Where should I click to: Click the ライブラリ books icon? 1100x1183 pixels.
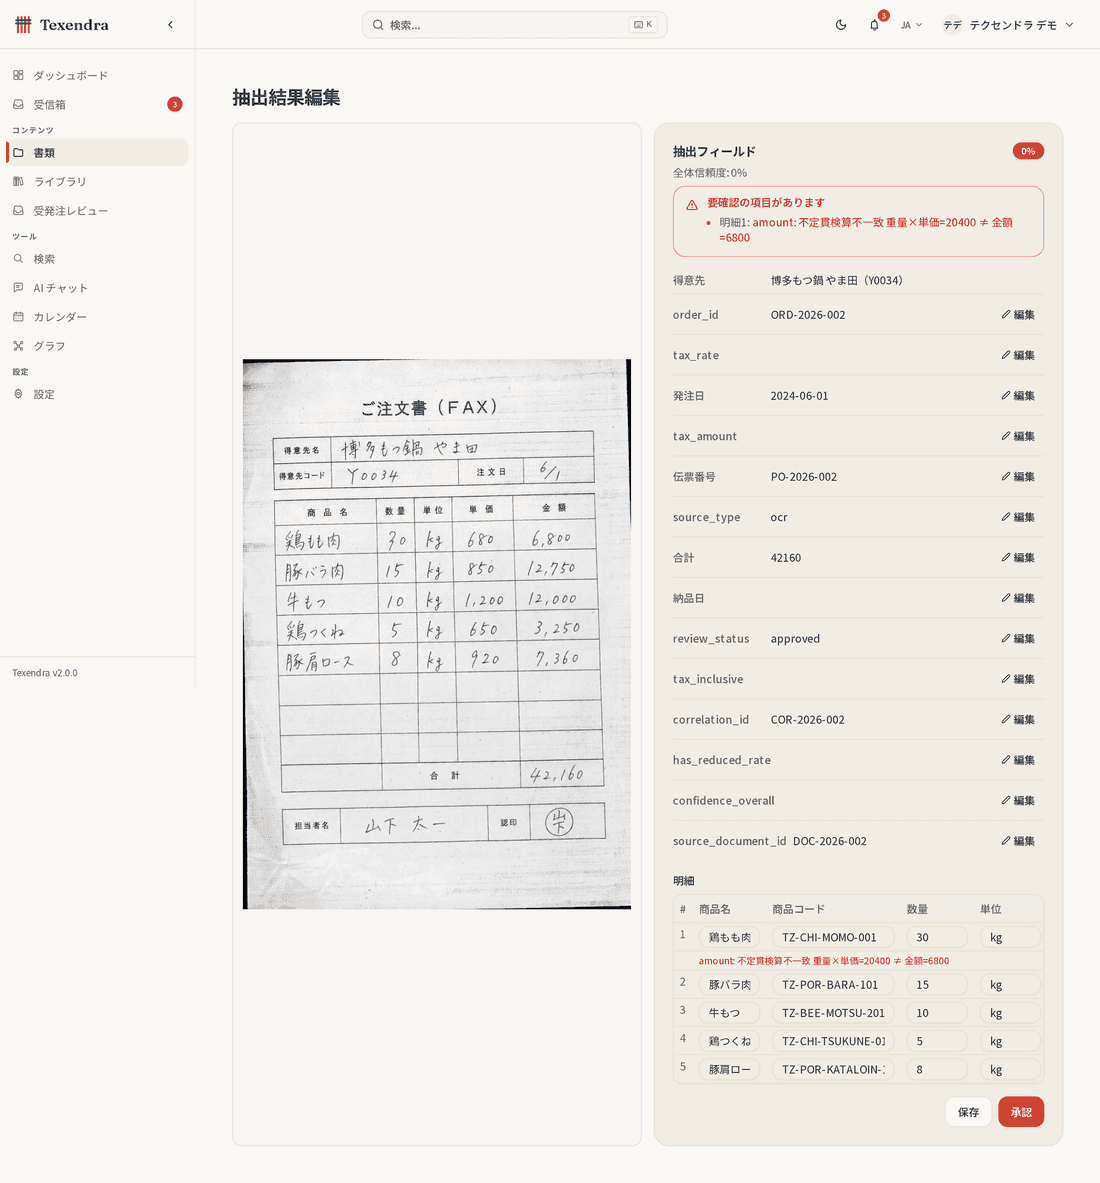click(18, 182)
